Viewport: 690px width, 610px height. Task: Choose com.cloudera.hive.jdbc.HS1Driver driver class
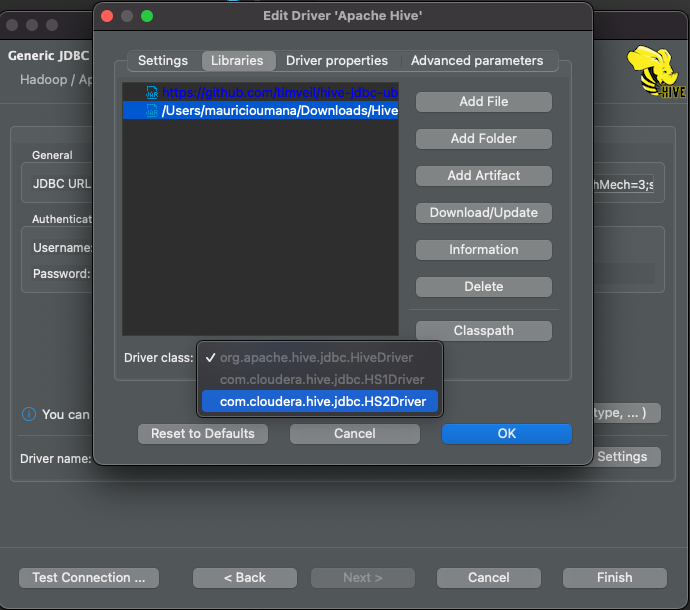[x=320, y=379]
